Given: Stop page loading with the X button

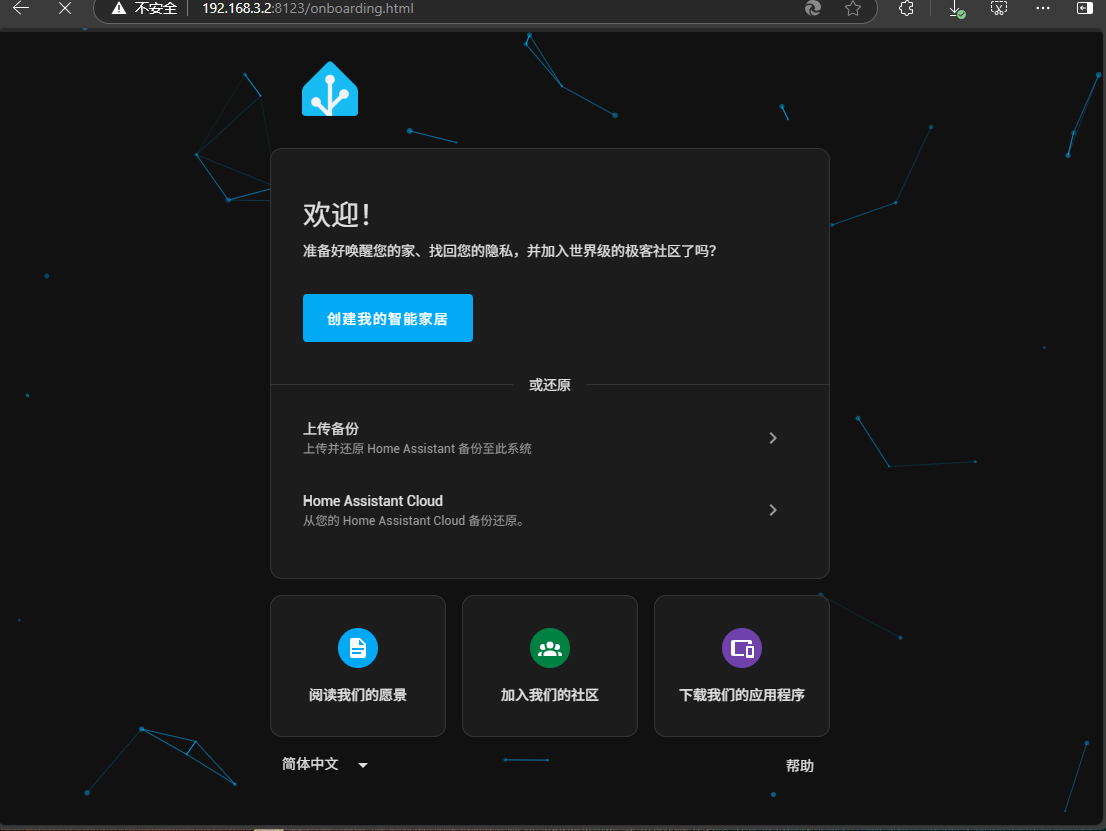Looking at the screenshot, I should click(65, 9).
